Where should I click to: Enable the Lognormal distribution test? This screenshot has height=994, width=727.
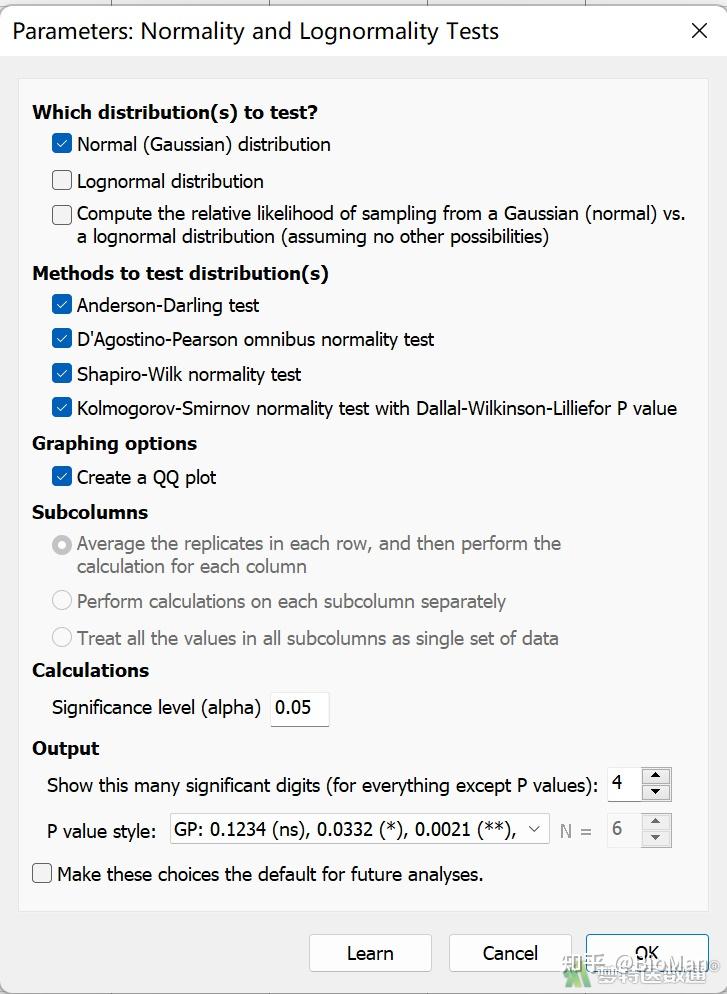62,181
